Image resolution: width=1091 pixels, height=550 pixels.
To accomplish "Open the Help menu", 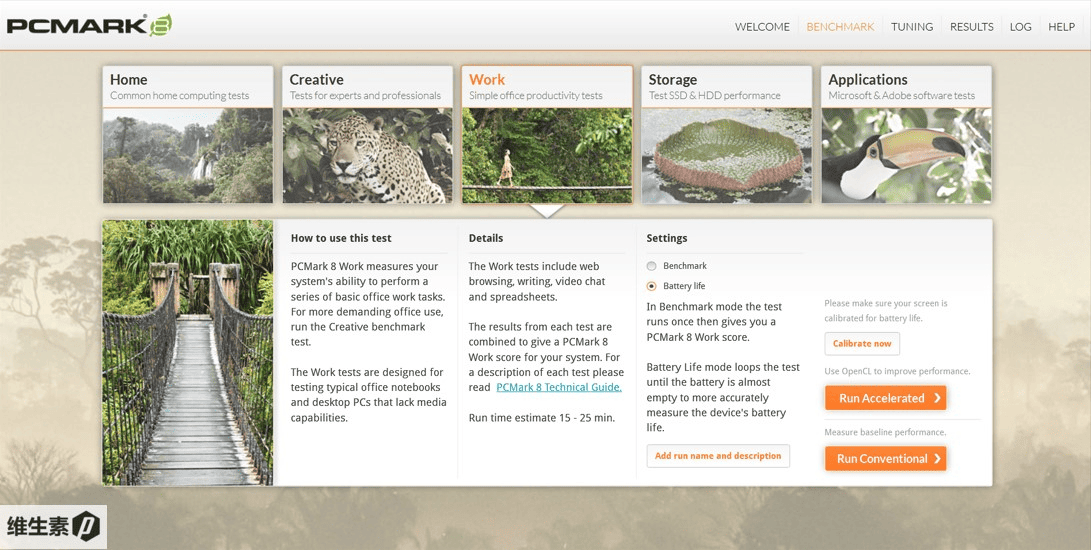I will pyautogui.click(x=1061, y=27).
